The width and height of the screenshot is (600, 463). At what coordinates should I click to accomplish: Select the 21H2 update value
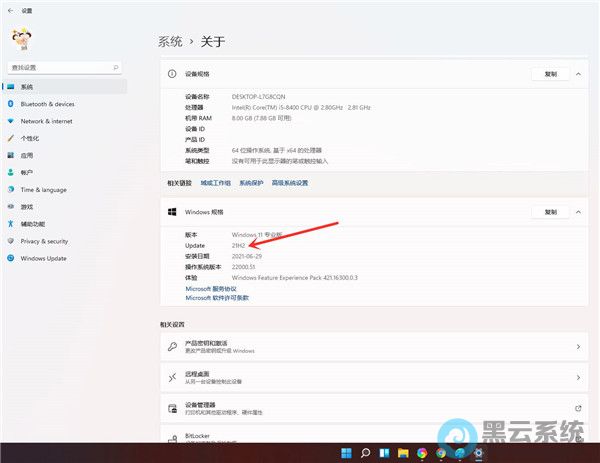point(238,246)
